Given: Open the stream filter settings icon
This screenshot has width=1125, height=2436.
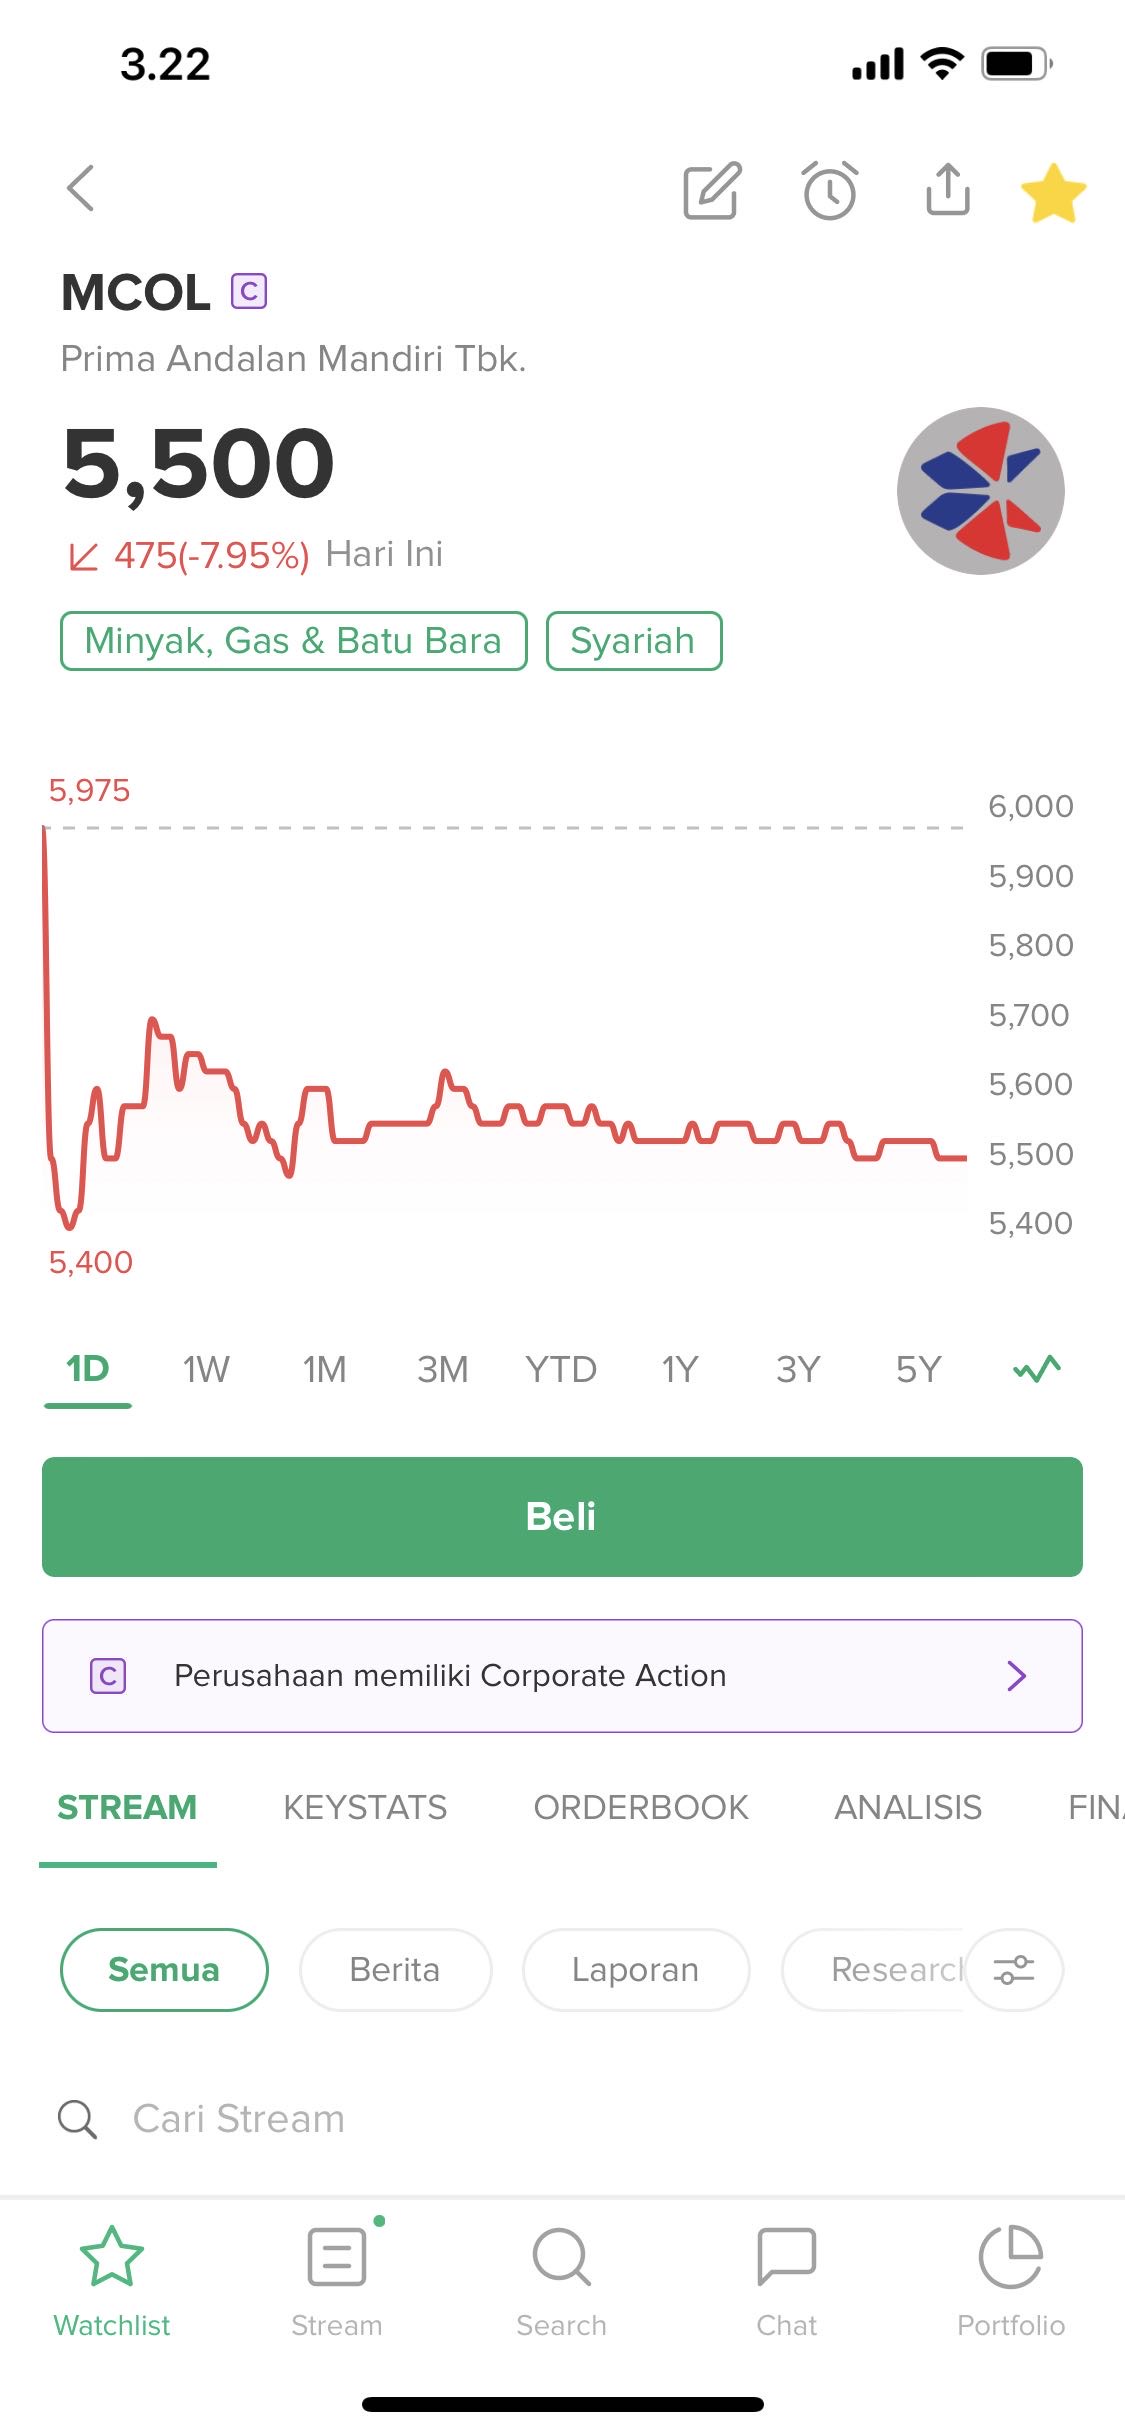Looking at the screenshot, I should click(x=1013, y=1970).
